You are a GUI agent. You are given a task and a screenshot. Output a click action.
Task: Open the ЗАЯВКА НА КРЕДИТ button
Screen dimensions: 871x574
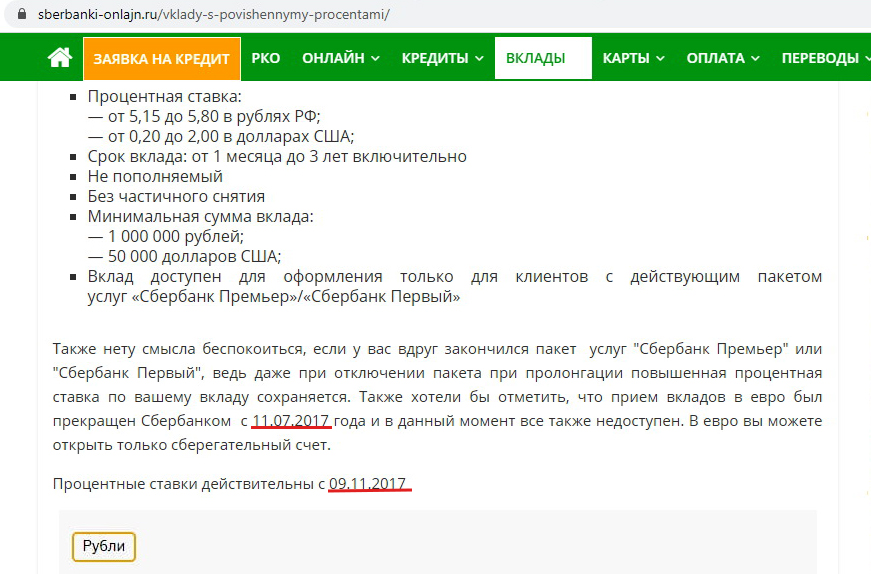coord(162,58)
